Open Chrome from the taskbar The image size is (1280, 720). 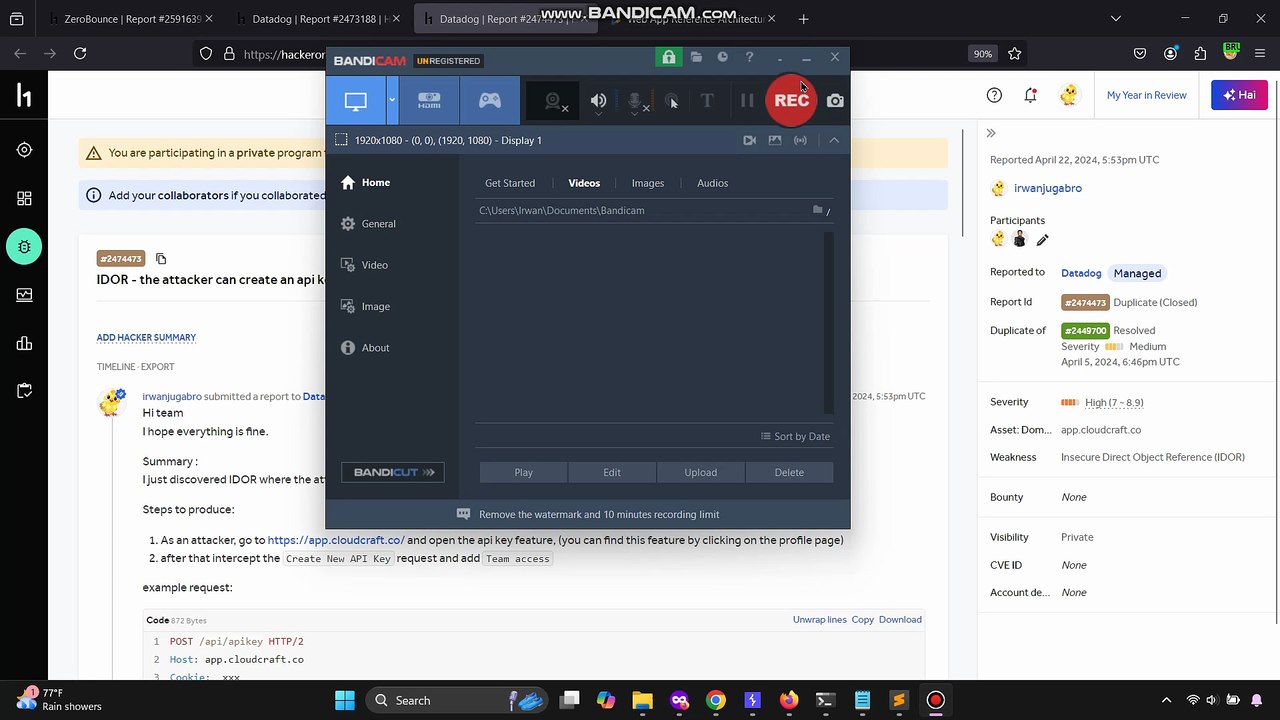716,700
